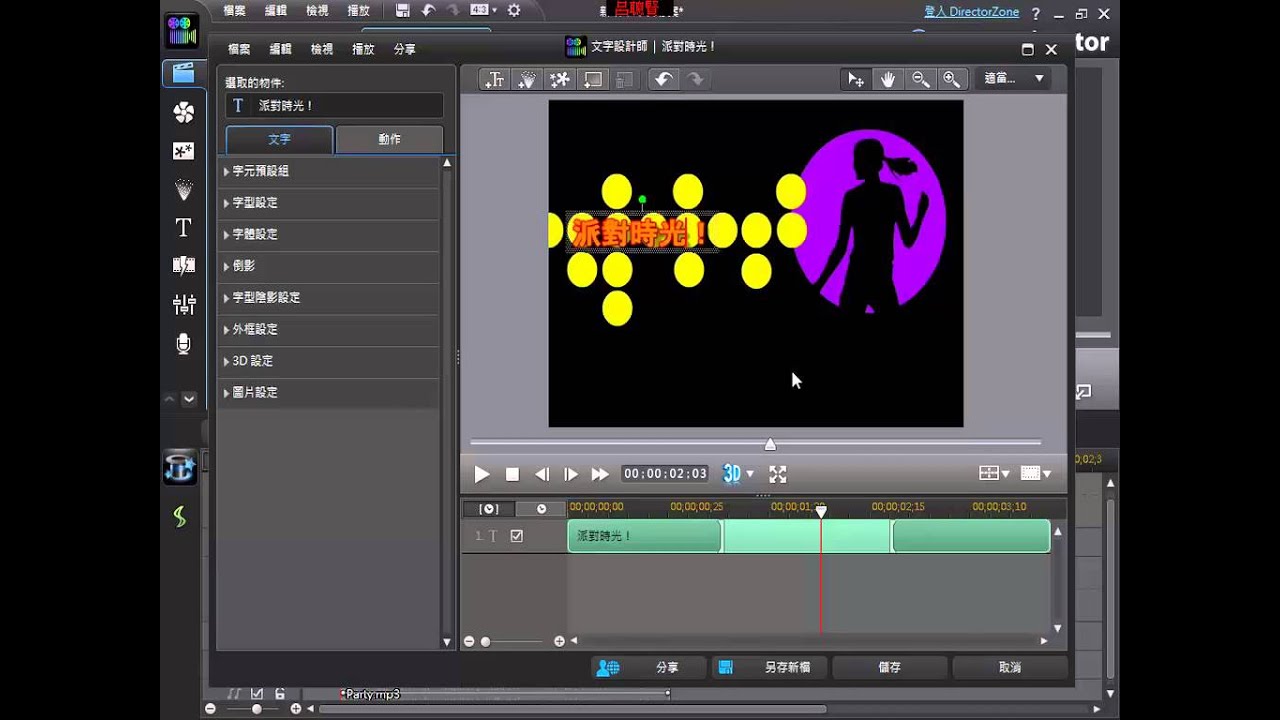
Task: Toggle the 3D preview mode button
Action: (731, 474)
